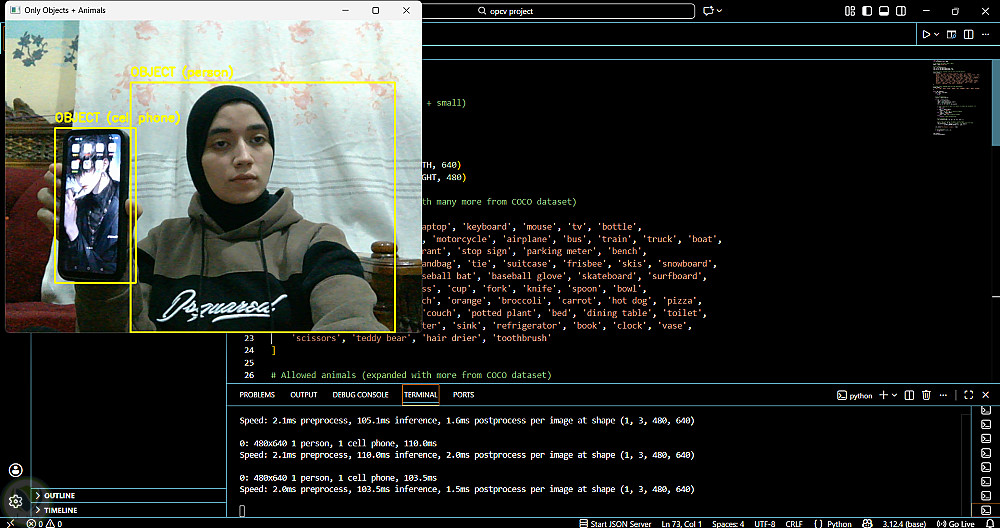Choose interpreter 3.12.4 (base)
The height and width of the screenshot is (528, 1000).
[904, 524]
